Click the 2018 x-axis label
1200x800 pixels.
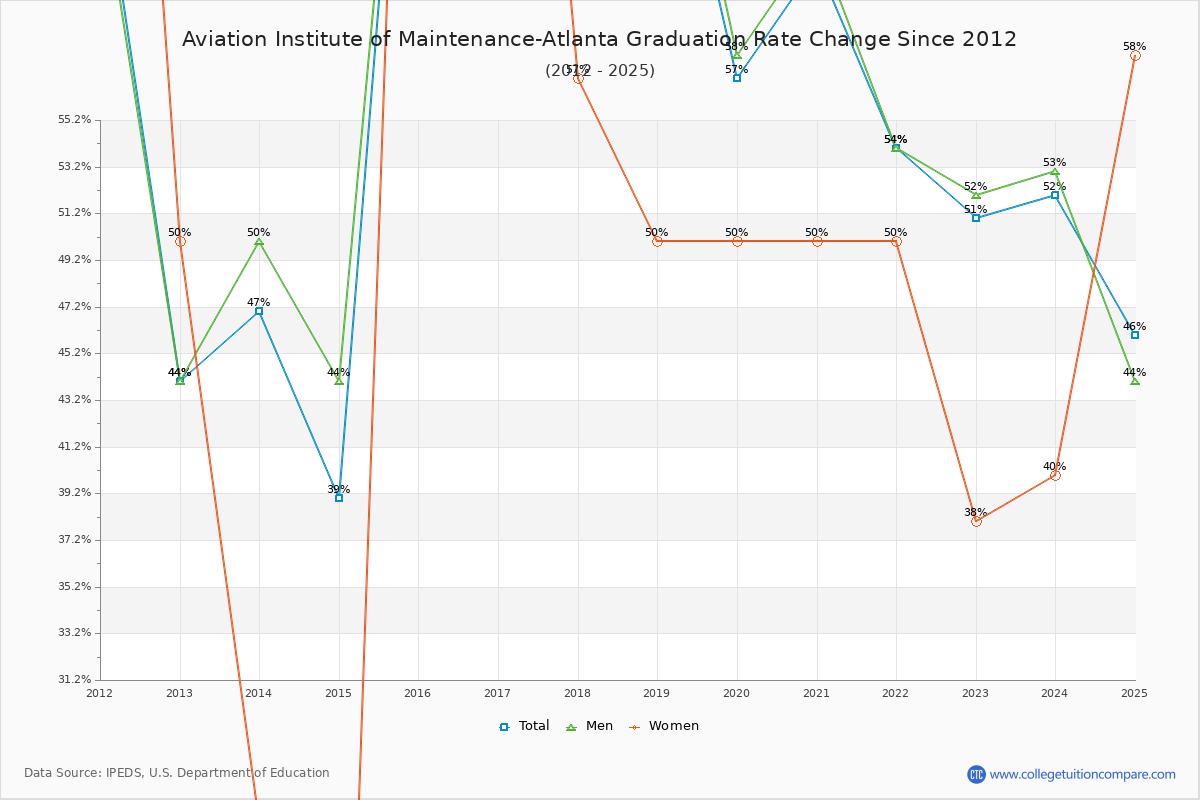578,693
